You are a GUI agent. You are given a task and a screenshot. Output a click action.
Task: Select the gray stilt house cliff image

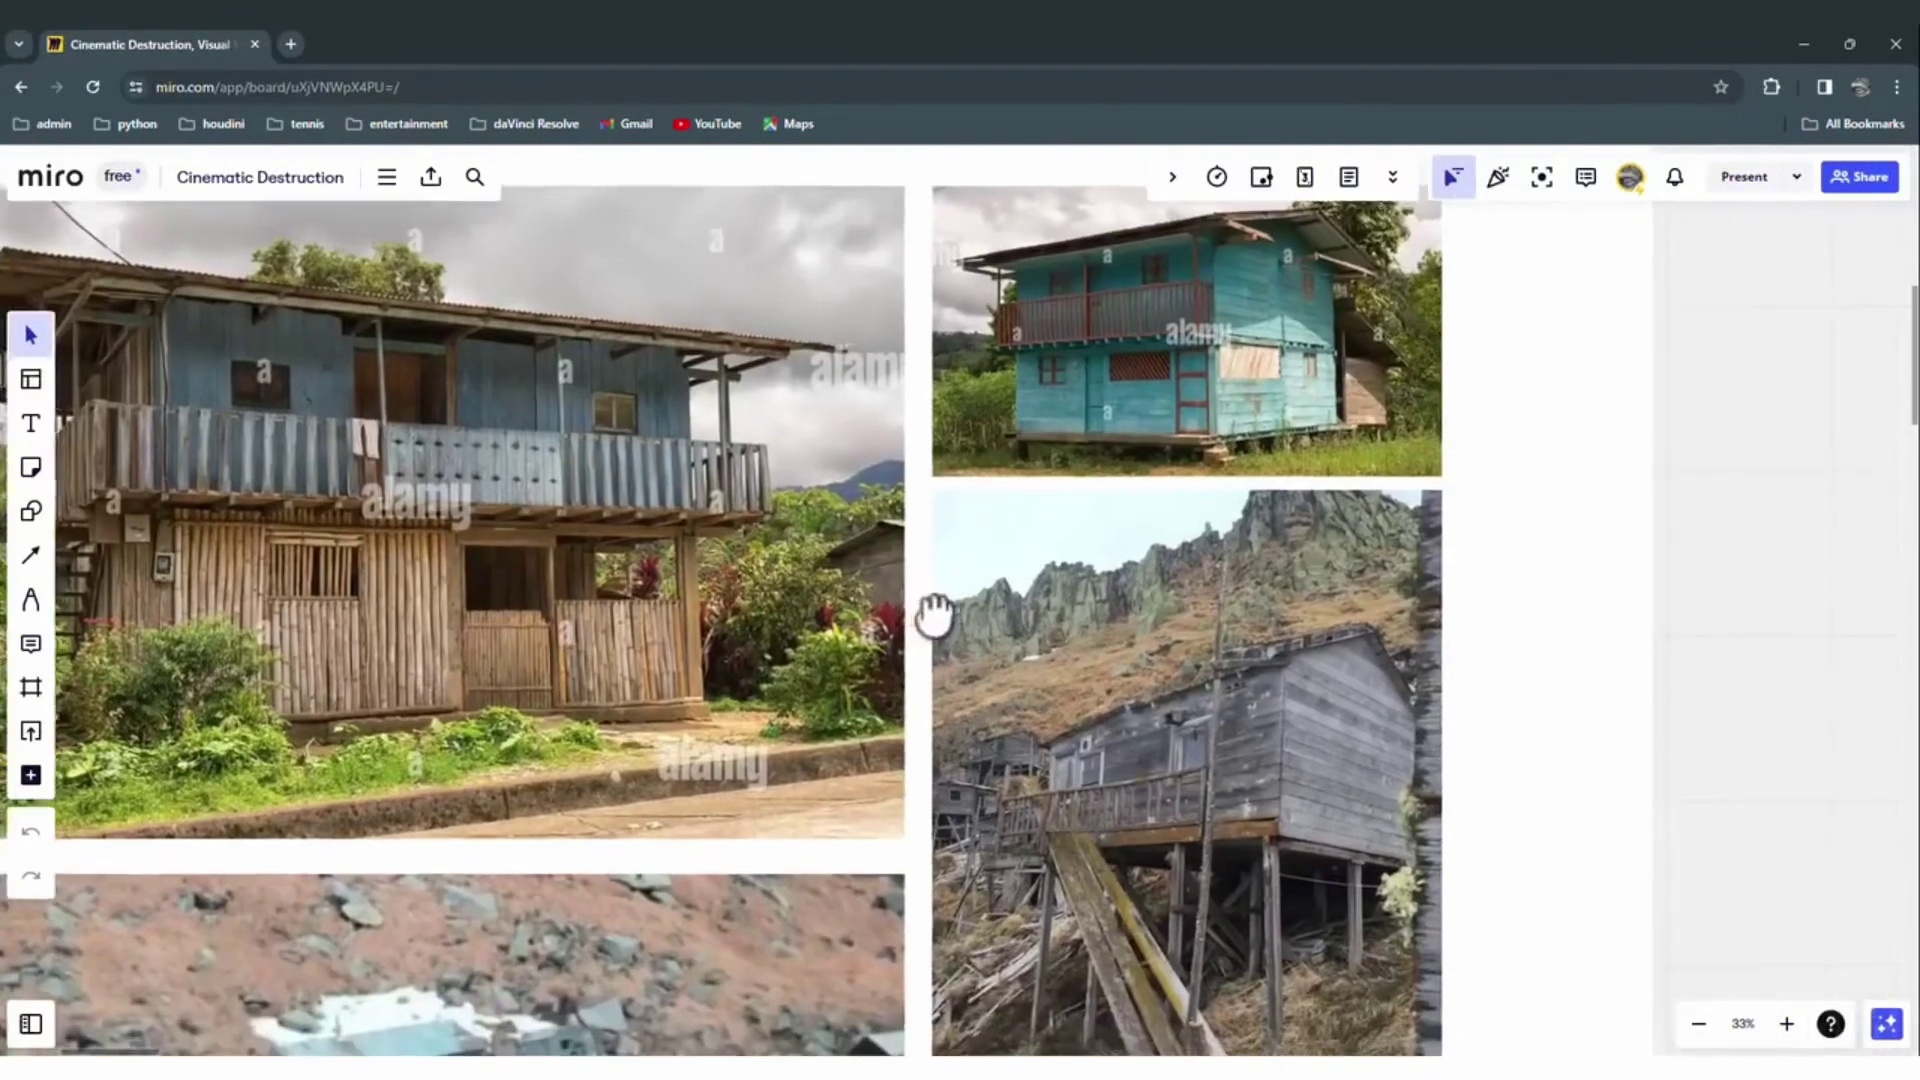(x=1187, y=773)
